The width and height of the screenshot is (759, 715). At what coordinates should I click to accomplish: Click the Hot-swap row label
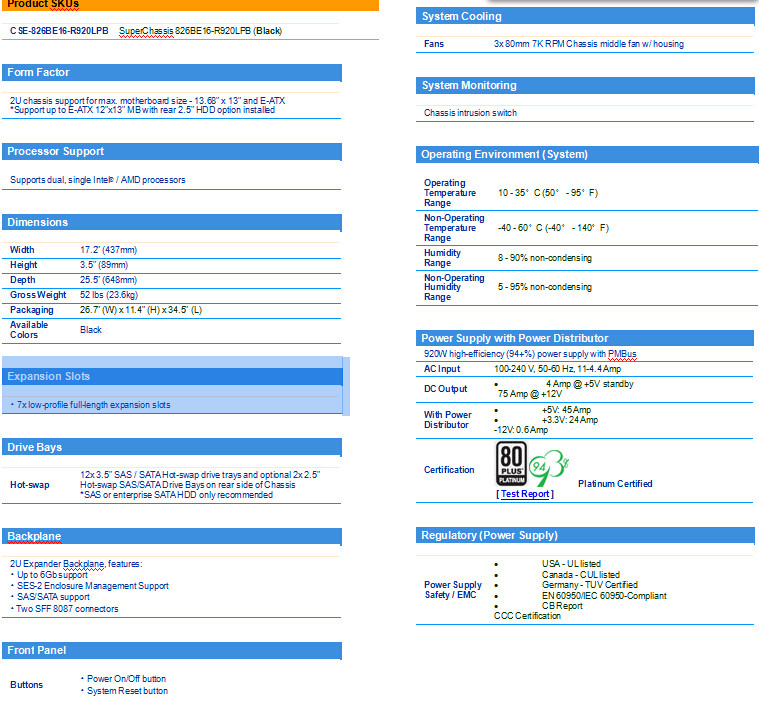(x=30, y=485)
